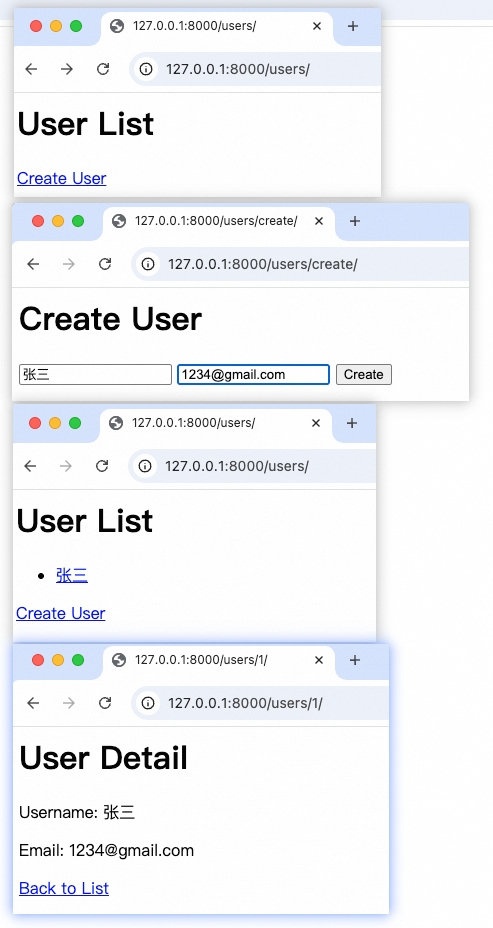Reload the users/create/ page
Image resolution: width=493 pixels, height=928 pixels.
tap(105, 264)
